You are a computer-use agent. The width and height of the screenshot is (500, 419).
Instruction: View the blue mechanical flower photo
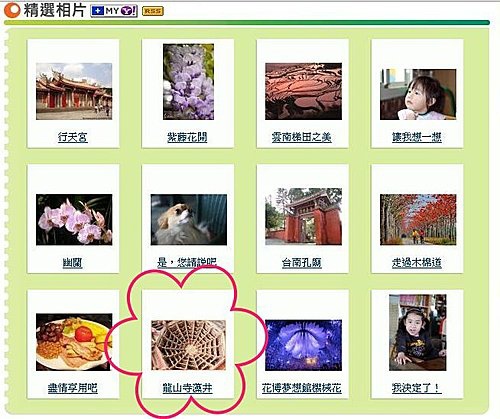[303, 345]
